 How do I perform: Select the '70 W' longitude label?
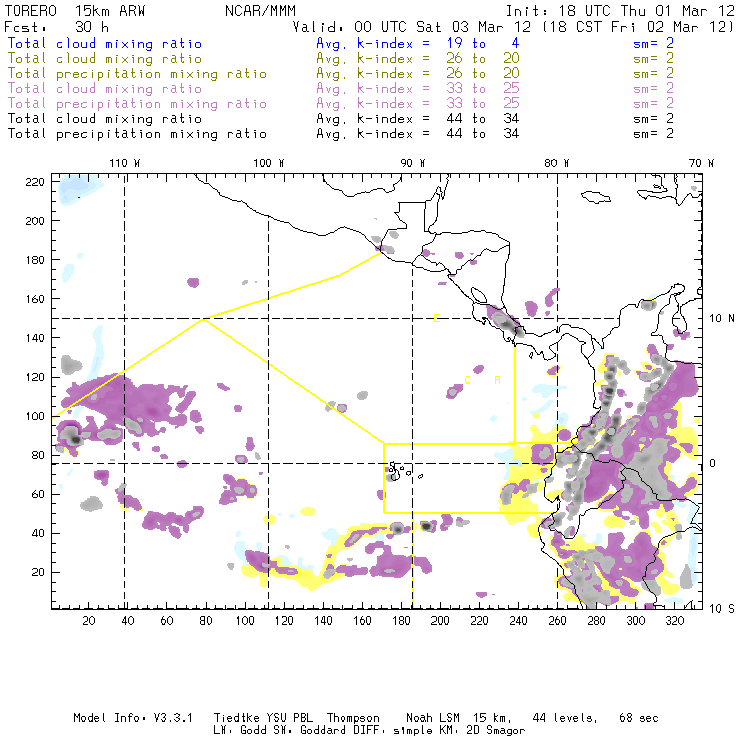(701, 163)
